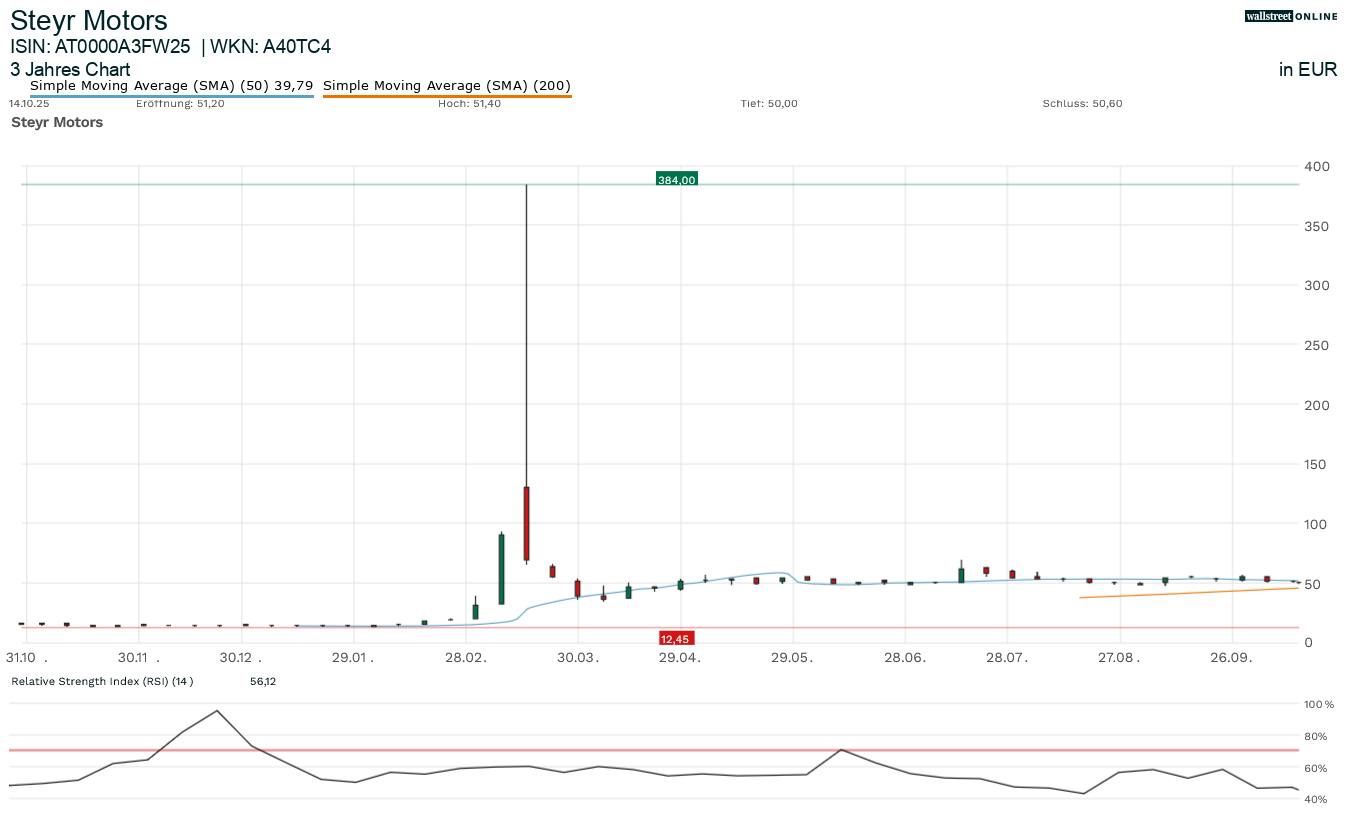This screenshot has height=831, width=1349.
Task: Click the Steyr Motors main title
Action: click(x=89, y=20)
